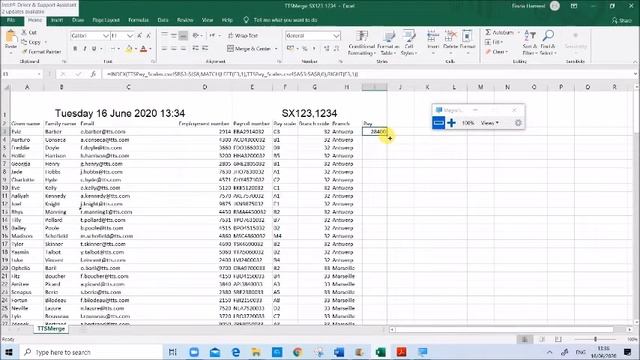Select Bottom Align alignment

pyautogui.click(x=183, y=36)
